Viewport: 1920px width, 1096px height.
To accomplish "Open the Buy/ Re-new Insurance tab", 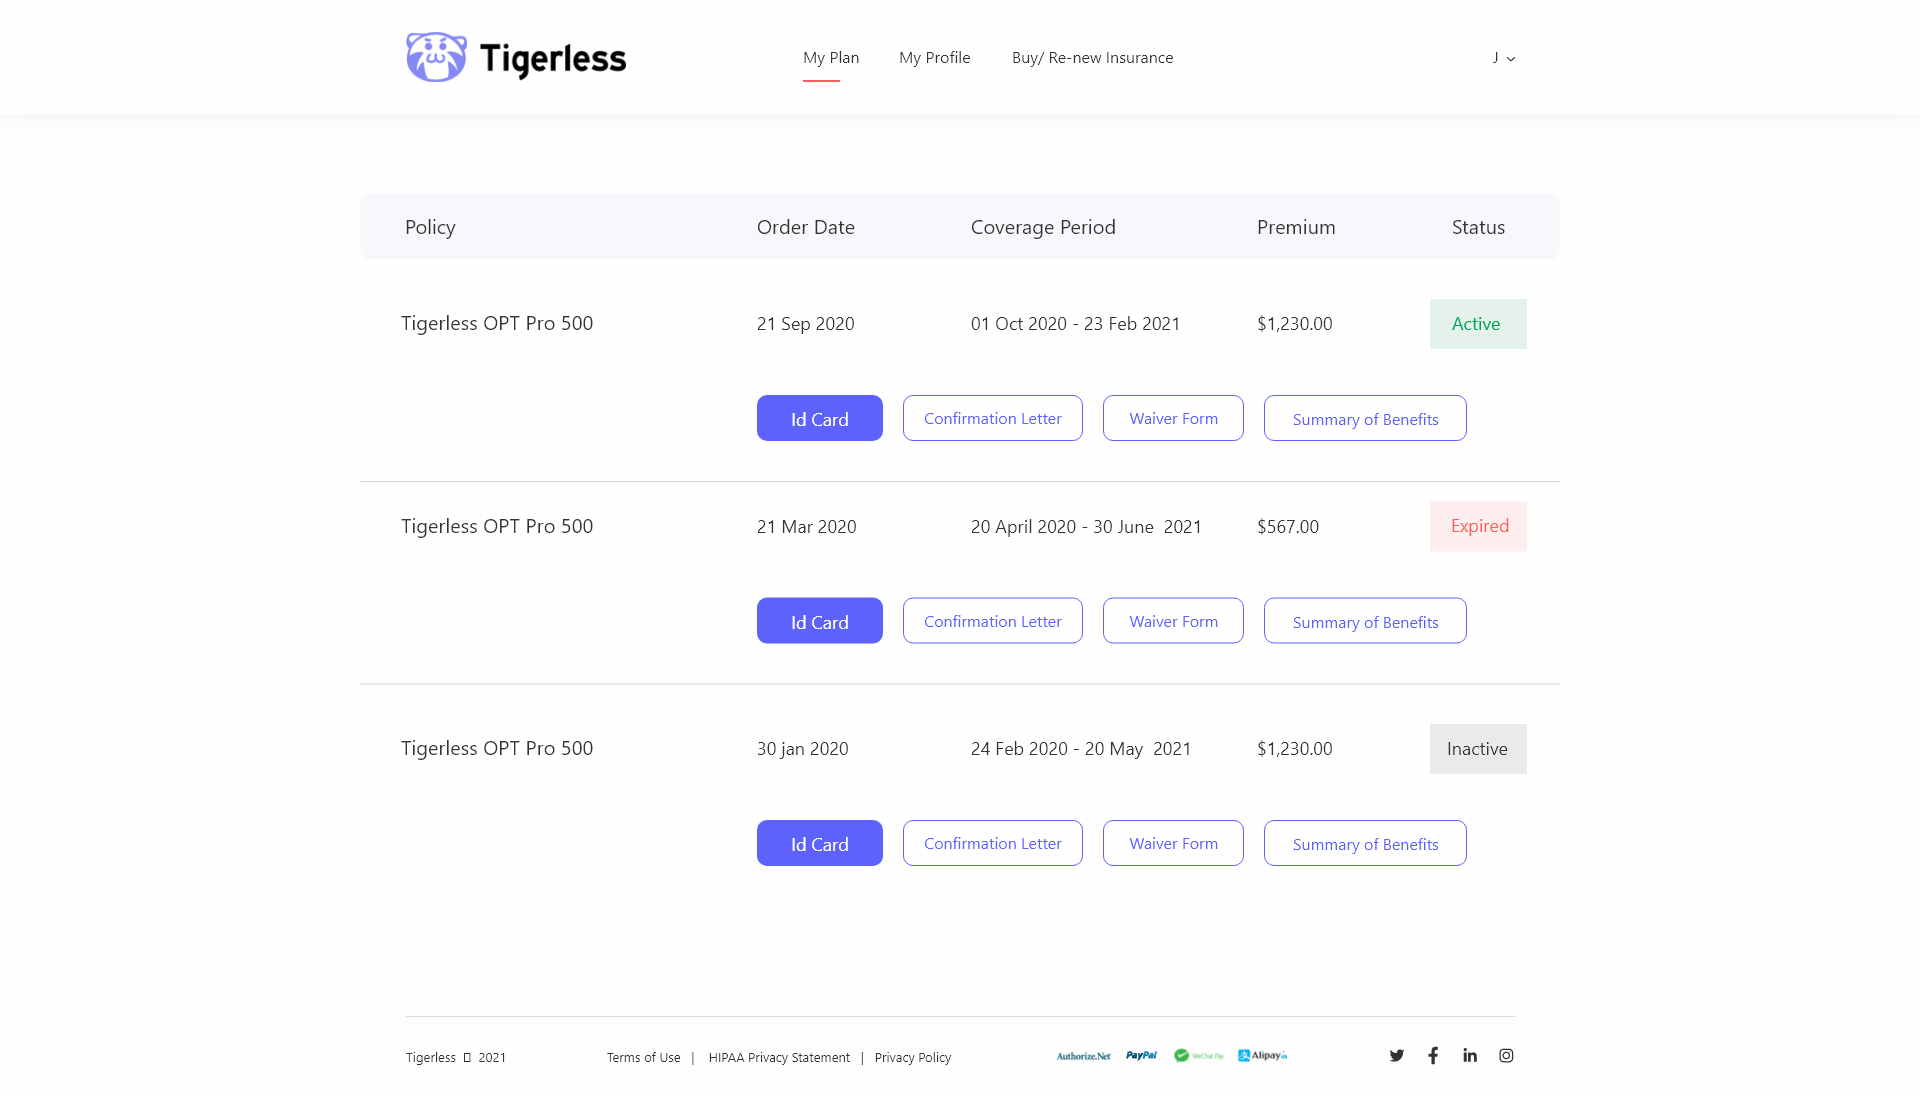I will point(1092,58).
